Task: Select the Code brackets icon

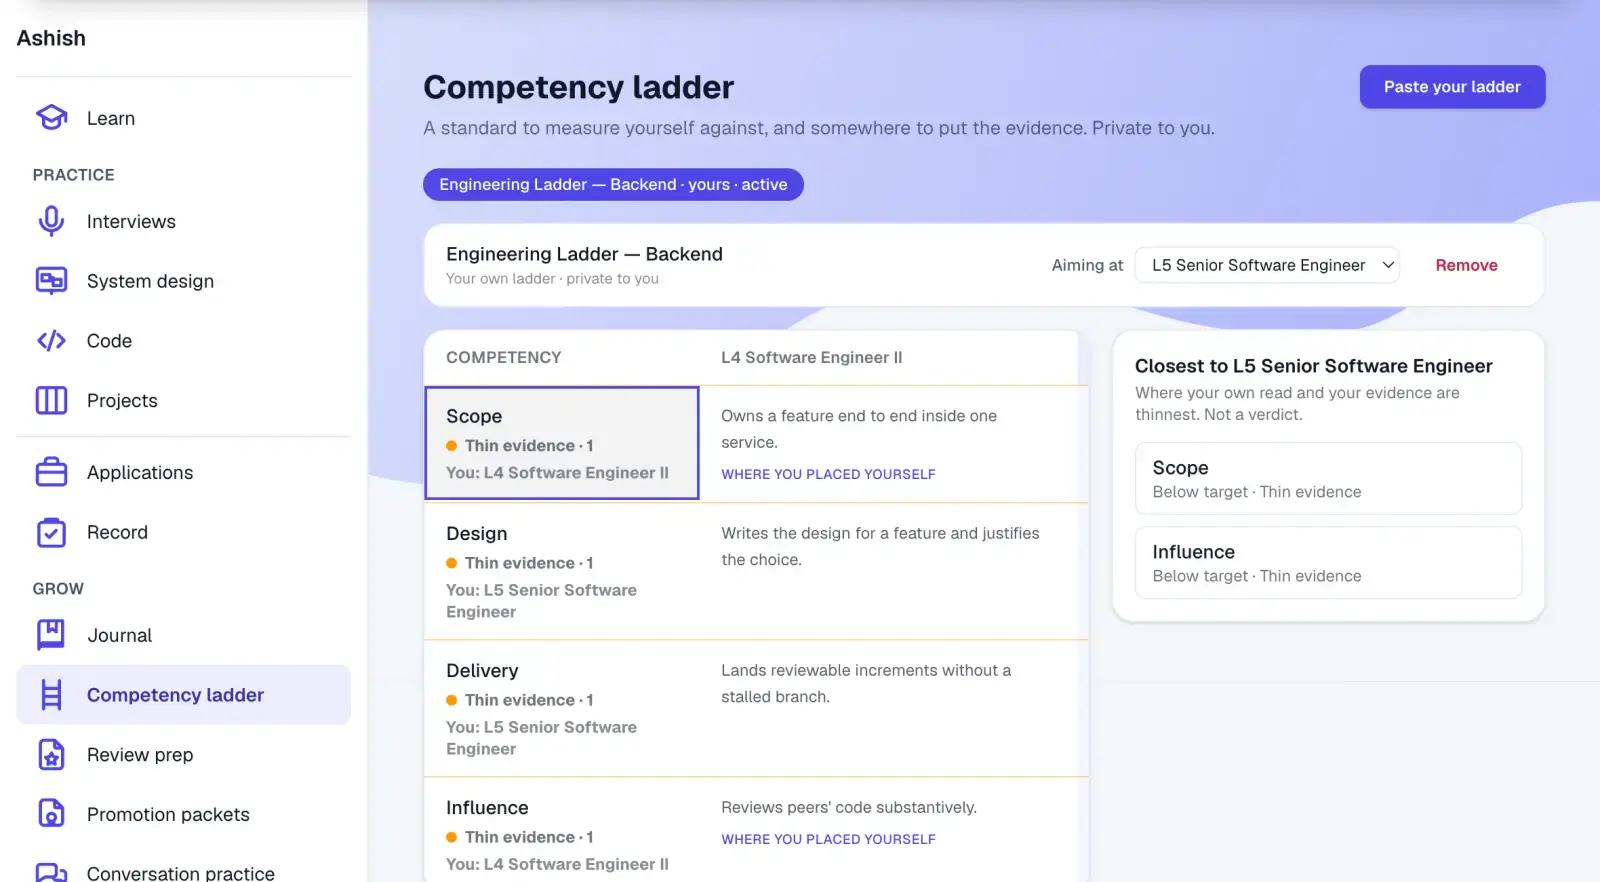Action: (x=51, y=341)
